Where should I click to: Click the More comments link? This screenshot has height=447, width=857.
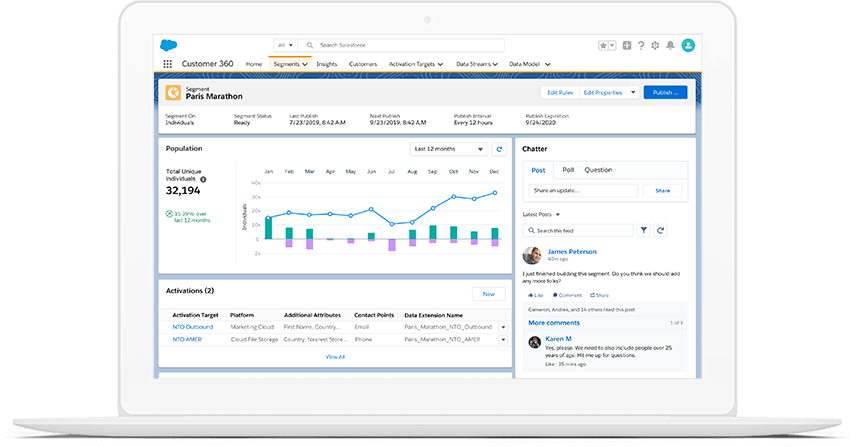click(x=554, y=323)
